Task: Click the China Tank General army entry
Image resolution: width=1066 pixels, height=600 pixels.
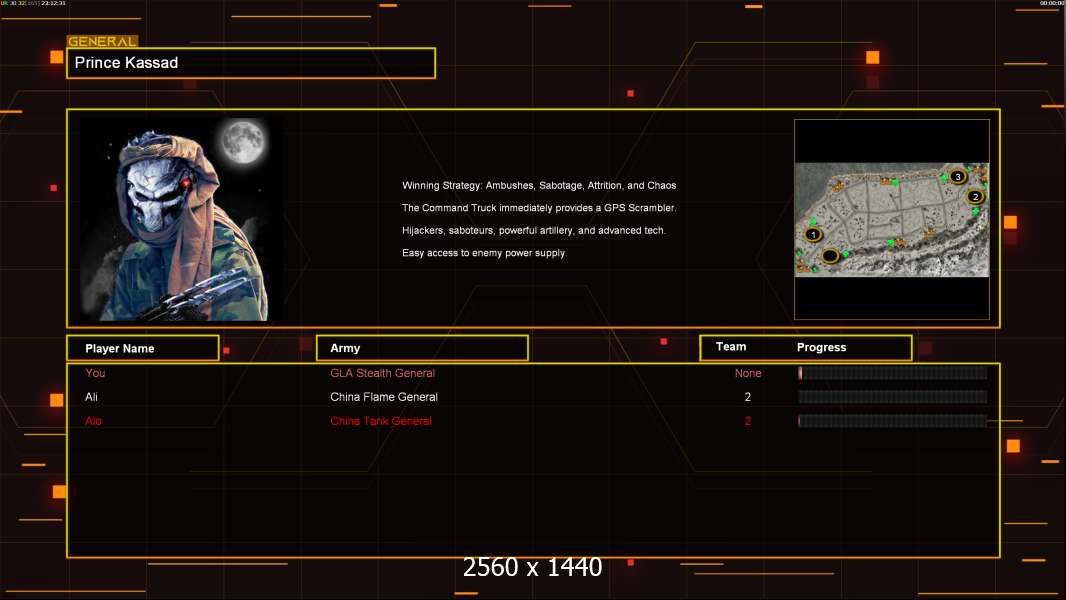Action: click(381, 421)
